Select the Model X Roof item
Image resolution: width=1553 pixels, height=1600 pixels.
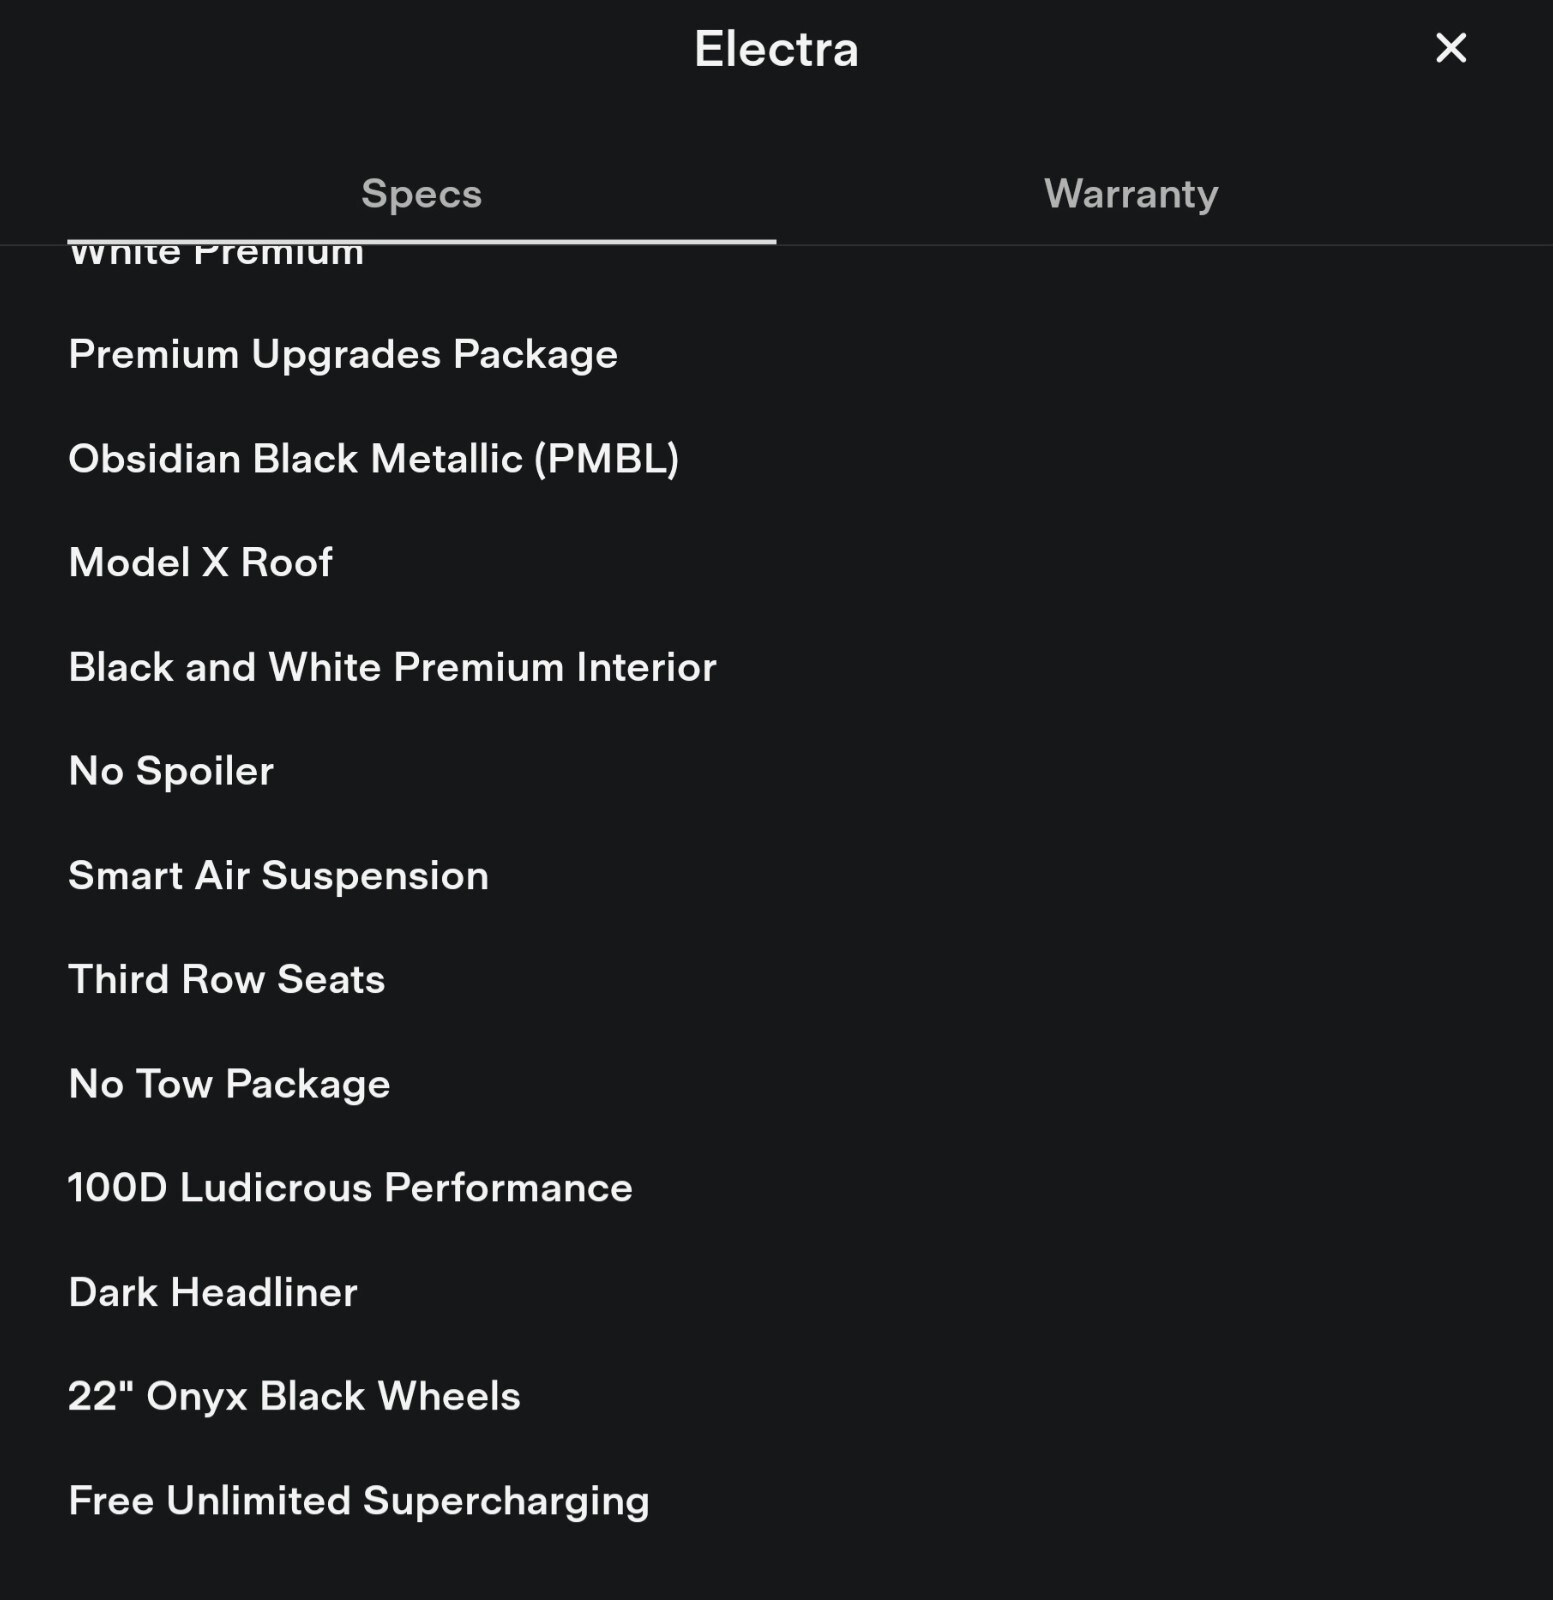(200, 562)
